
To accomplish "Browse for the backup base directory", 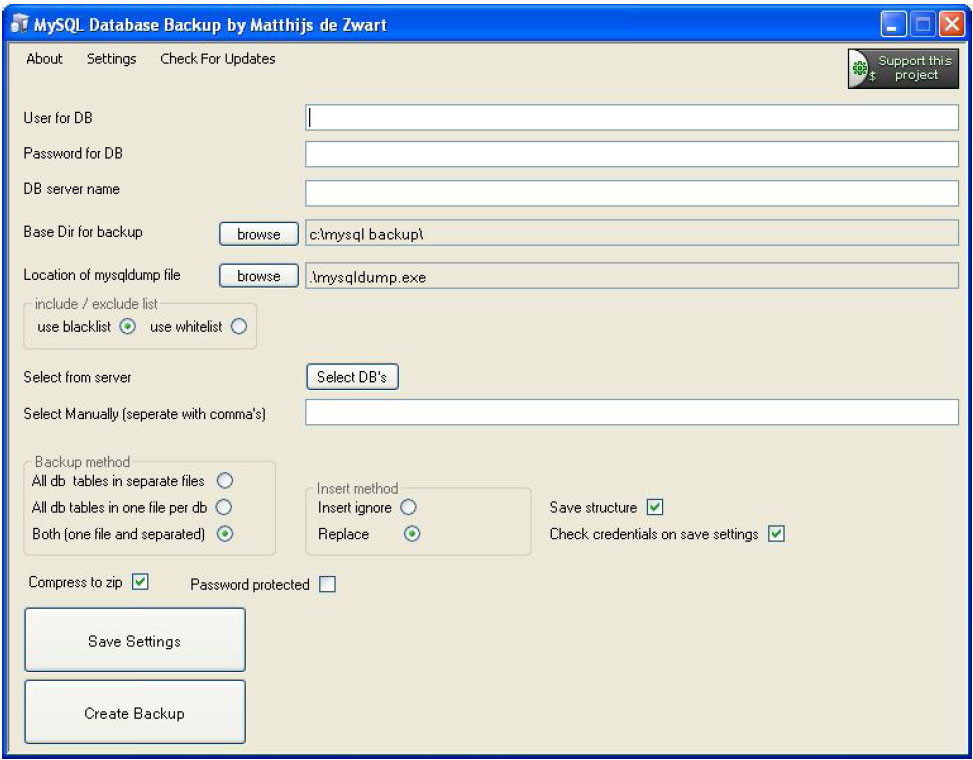I will click(259, 234).
